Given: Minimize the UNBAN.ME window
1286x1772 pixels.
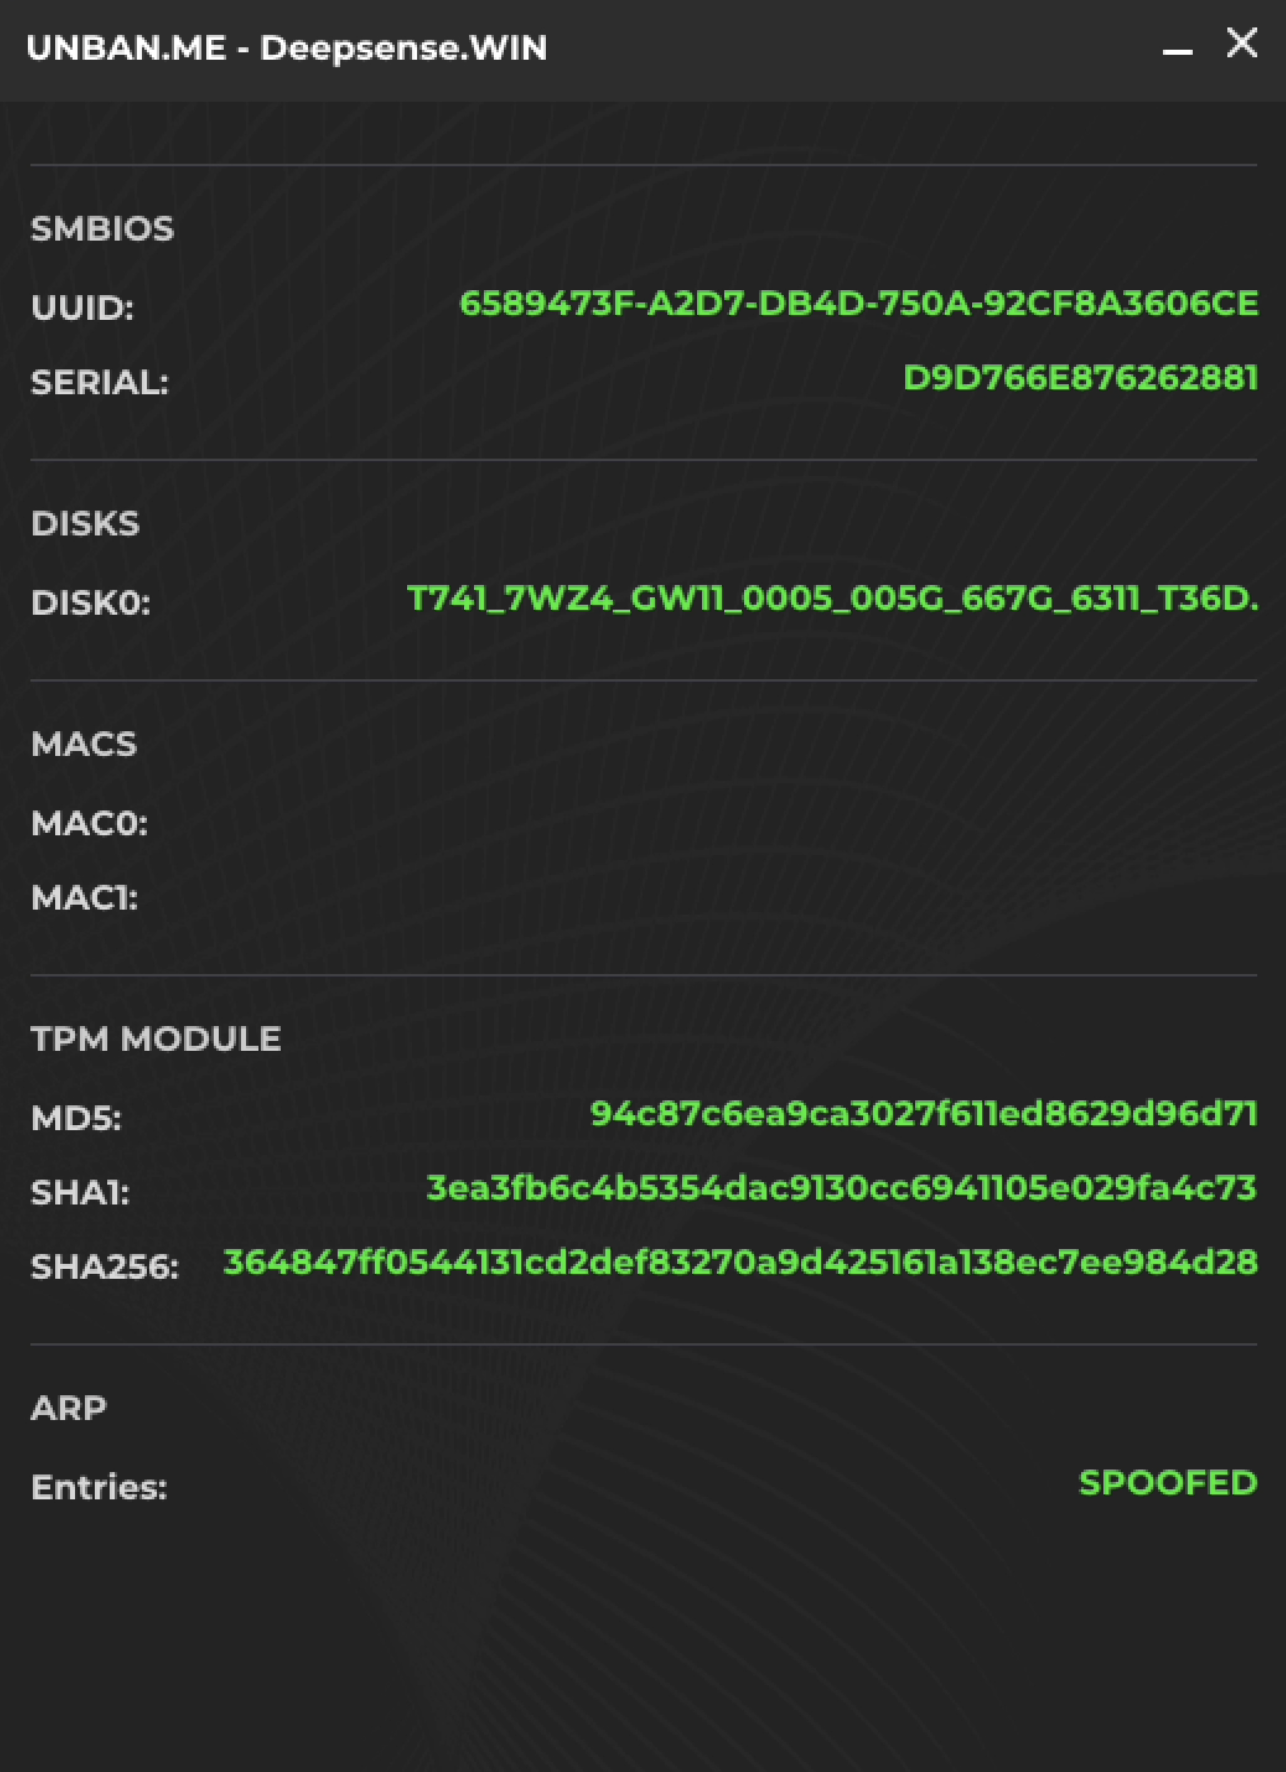Looking at the screenshot, I should [1179, 48].
